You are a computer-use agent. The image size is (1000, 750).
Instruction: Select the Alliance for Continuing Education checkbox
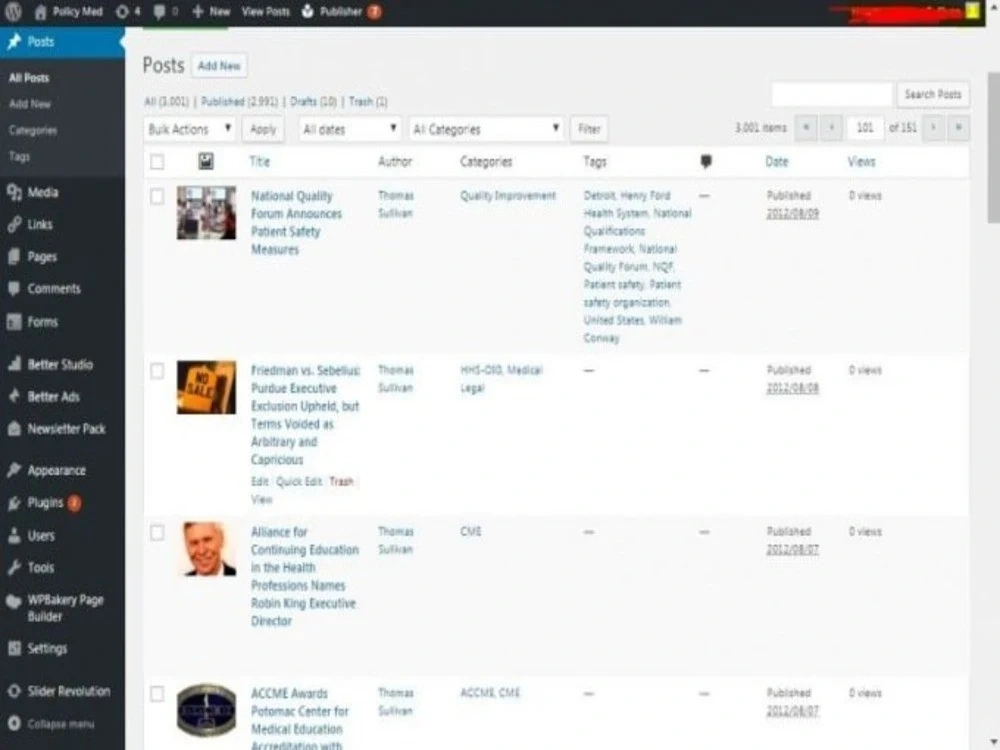(x=157, y=533)
